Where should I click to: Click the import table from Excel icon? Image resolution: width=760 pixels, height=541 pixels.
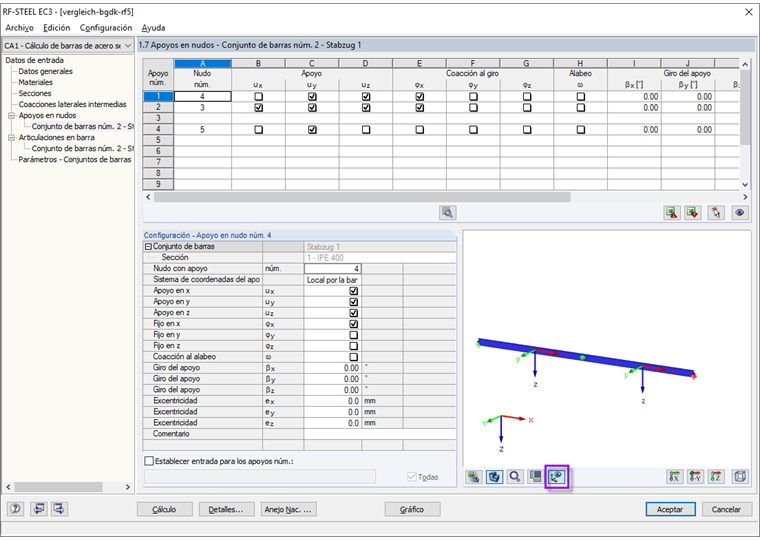[x=693, y=213]
